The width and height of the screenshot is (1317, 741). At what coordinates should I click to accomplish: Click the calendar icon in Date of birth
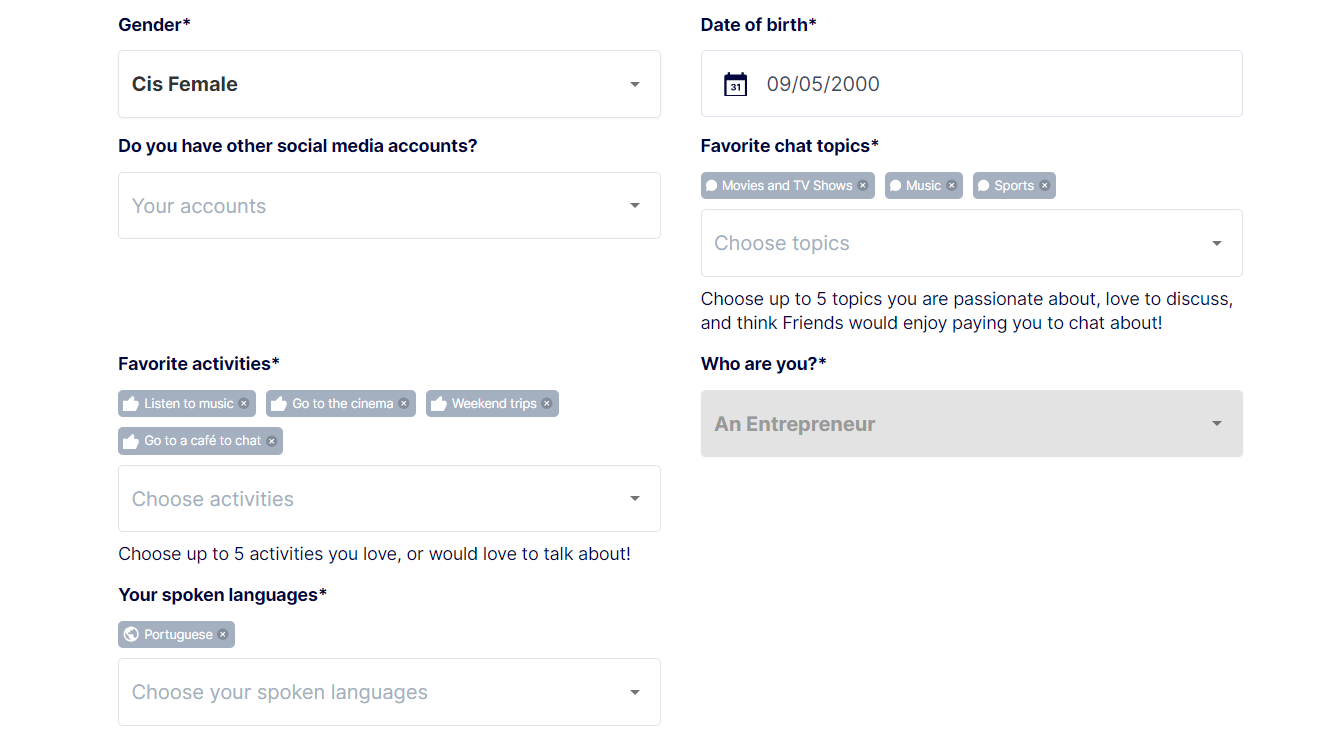pos(735,84)
